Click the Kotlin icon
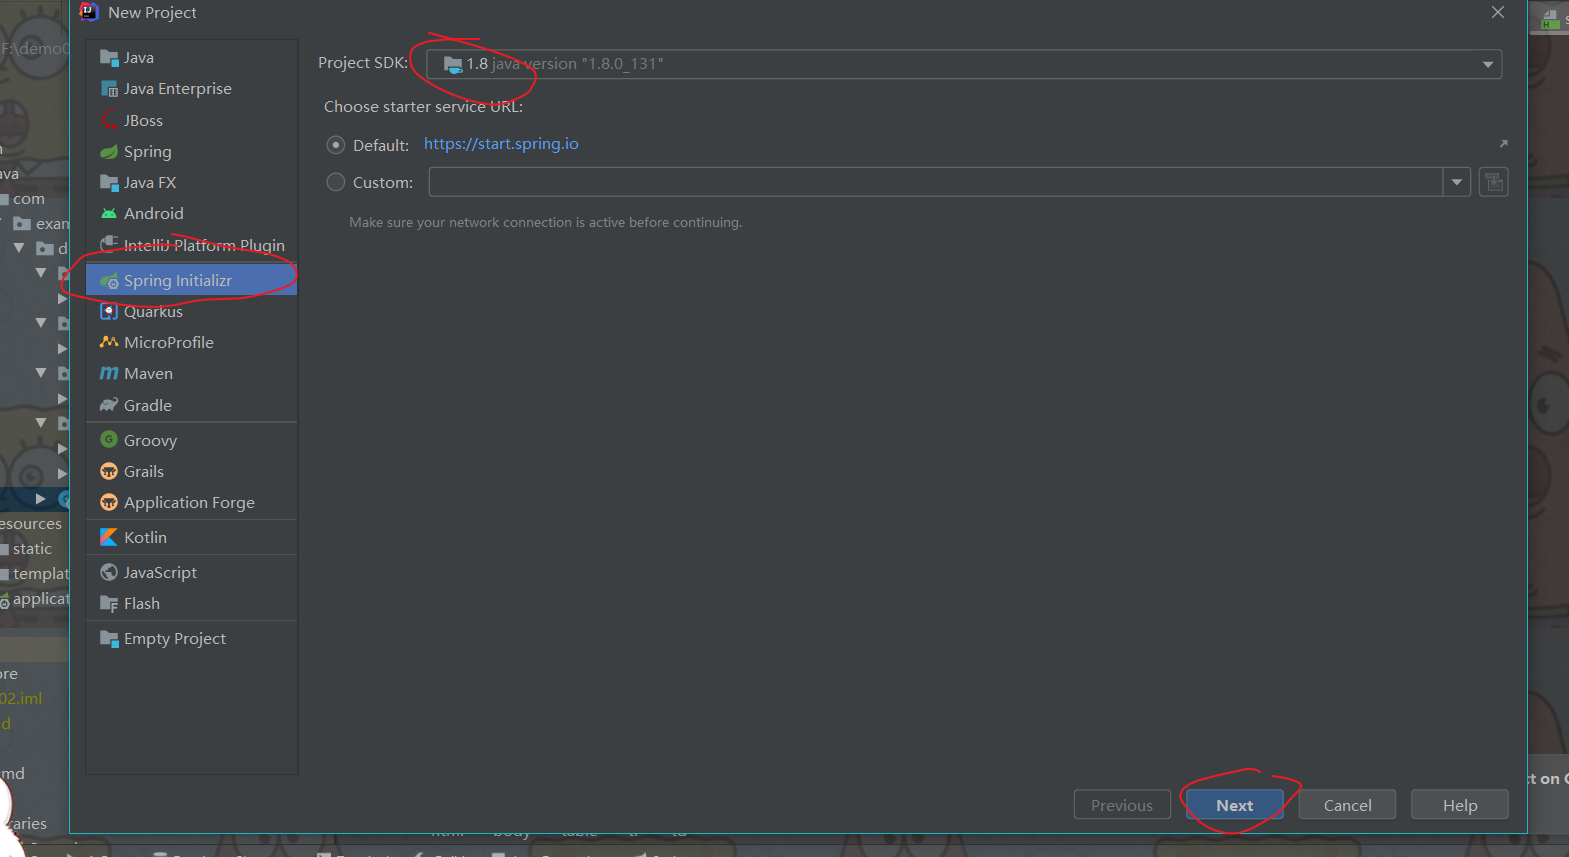 click(109, 537)
